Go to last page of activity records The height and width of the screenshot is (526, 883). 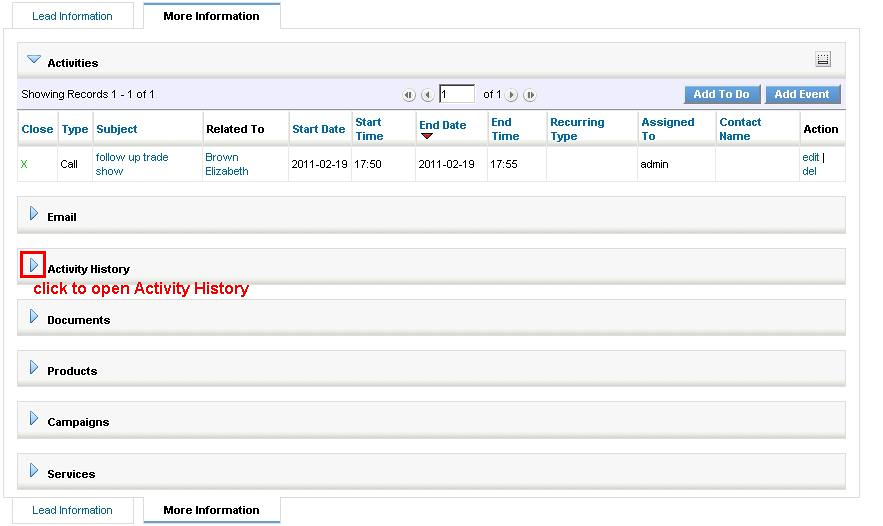pos(529,95)
